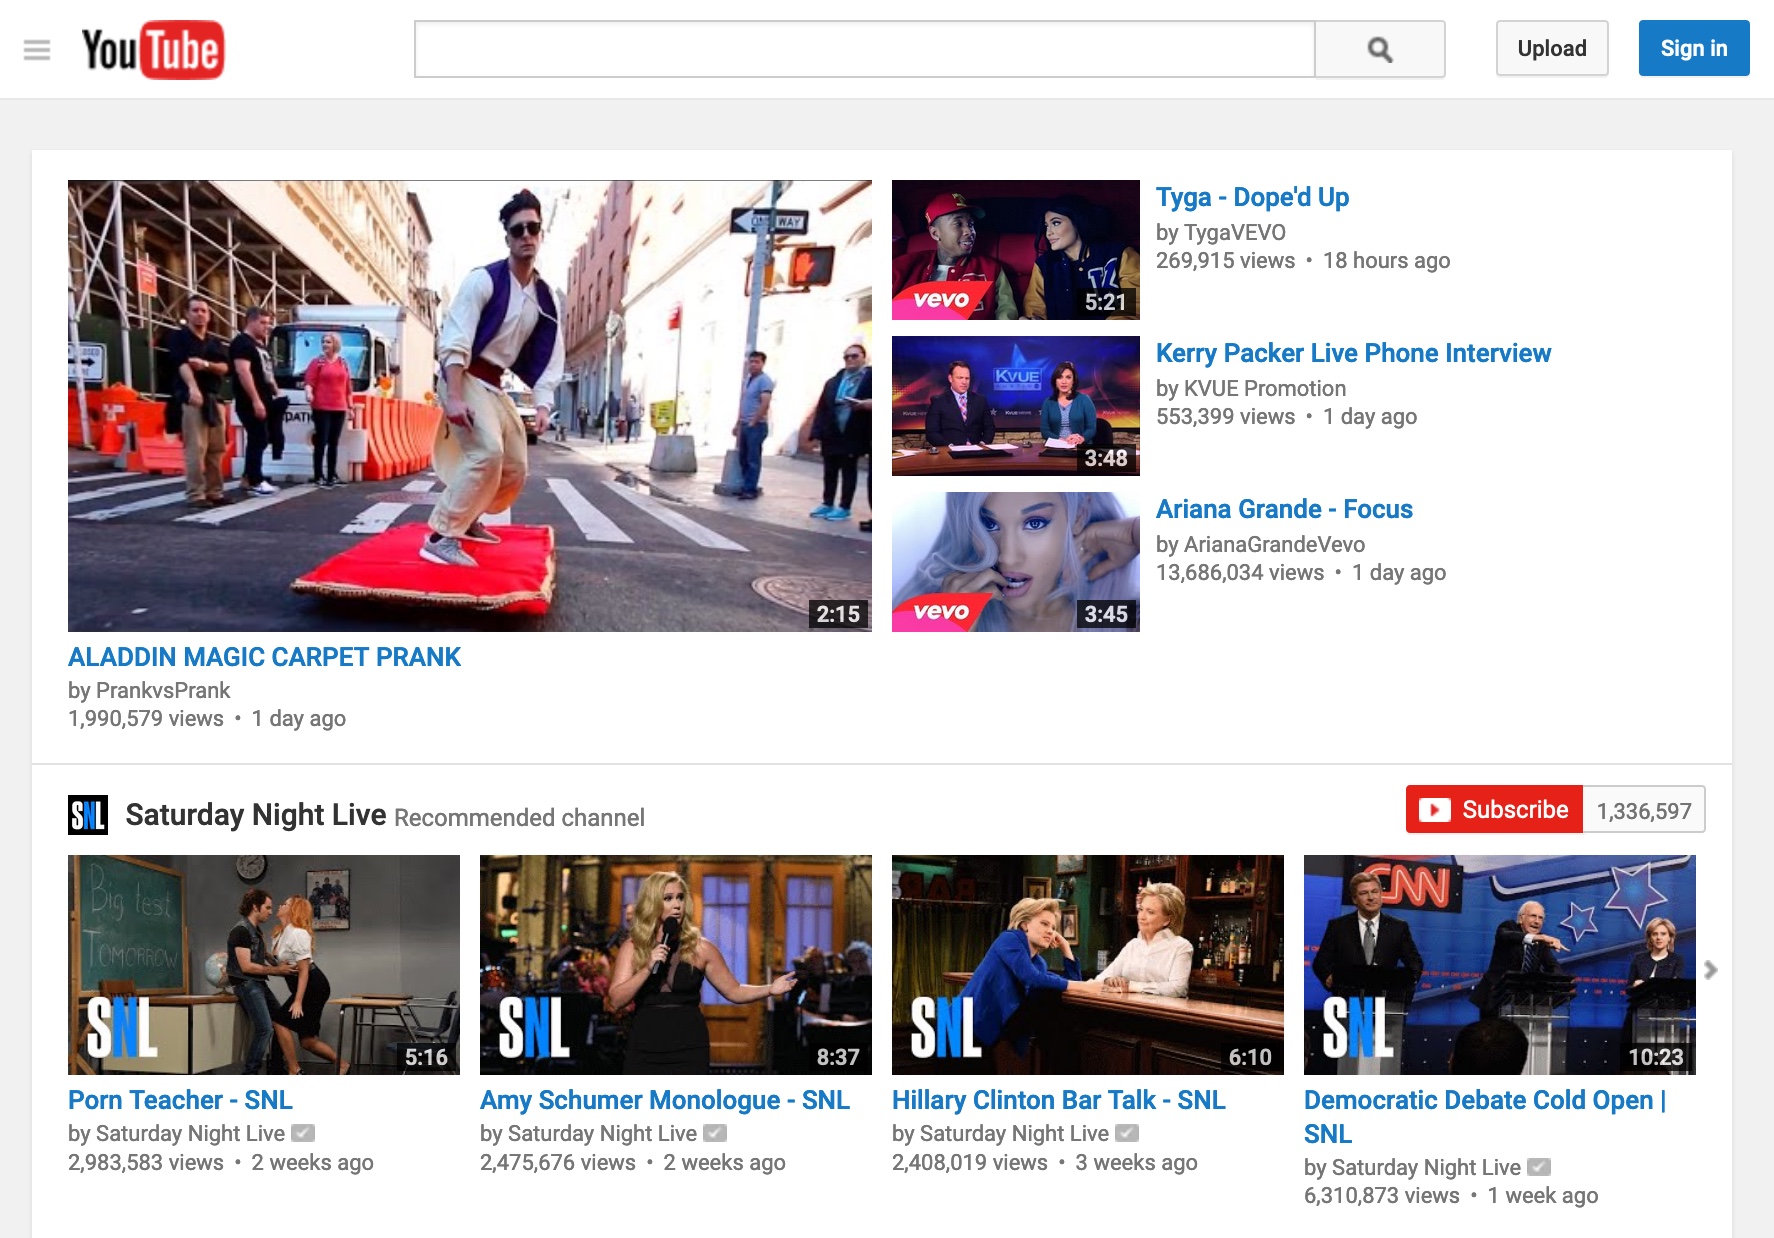The image size is (1774, 1238).
Task: Click the YouTube logo
Action: click(153, 49)
